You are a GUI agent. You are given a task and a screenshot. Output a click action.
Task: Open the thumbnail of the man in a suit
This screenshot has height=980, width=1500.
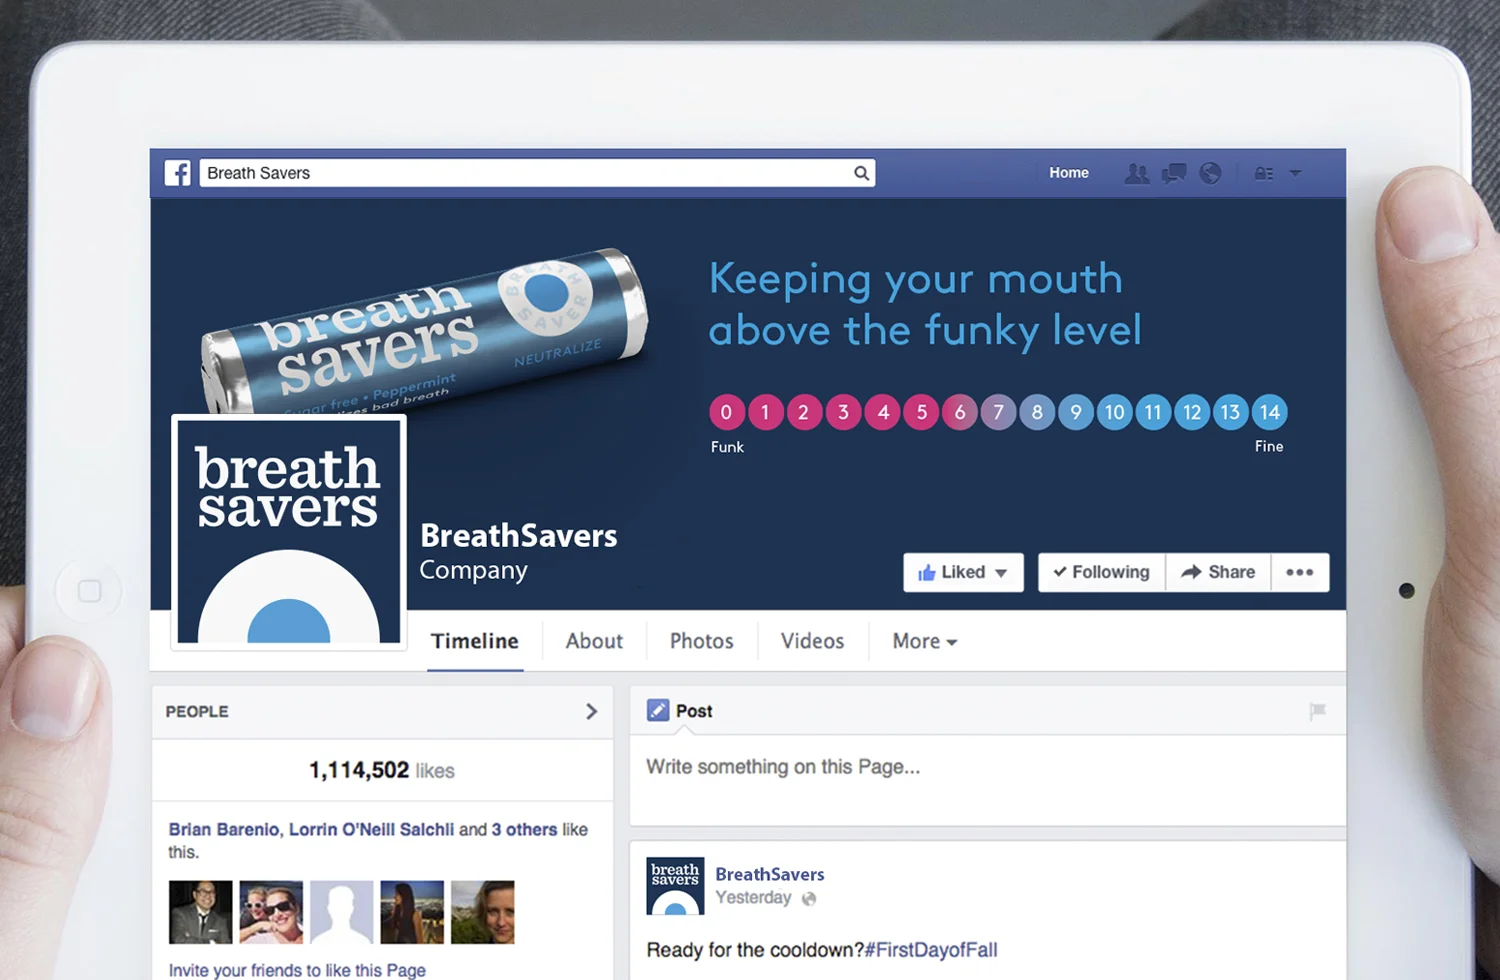(201, 912)
